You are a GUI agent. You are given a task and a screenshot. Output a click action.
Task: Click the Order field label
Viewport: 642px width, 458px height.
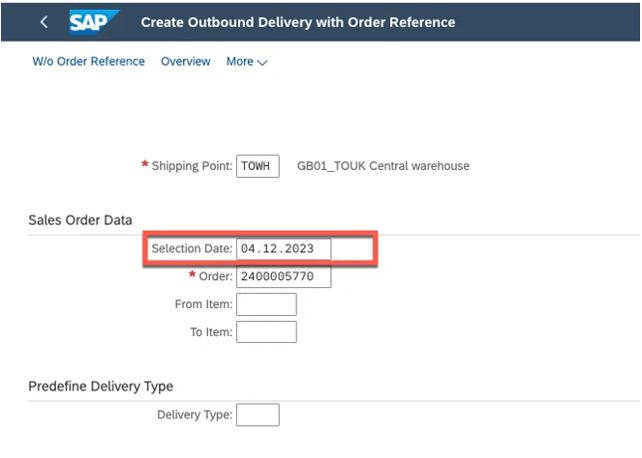coord(215,276)
